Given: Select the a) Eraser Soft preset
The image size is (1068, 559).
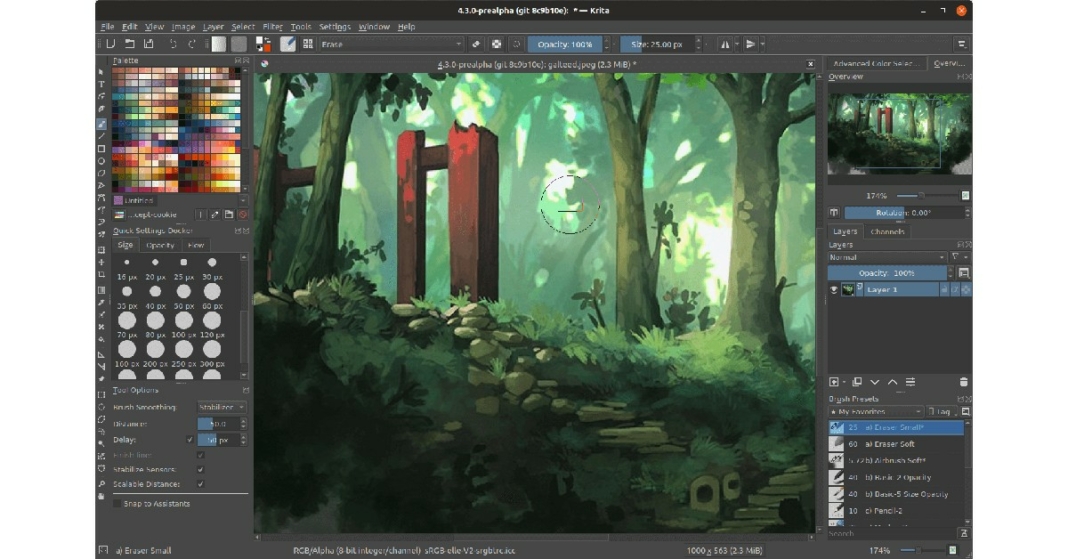Looking at the screenshot, I should pyautogui.click(x=896, y=444).
